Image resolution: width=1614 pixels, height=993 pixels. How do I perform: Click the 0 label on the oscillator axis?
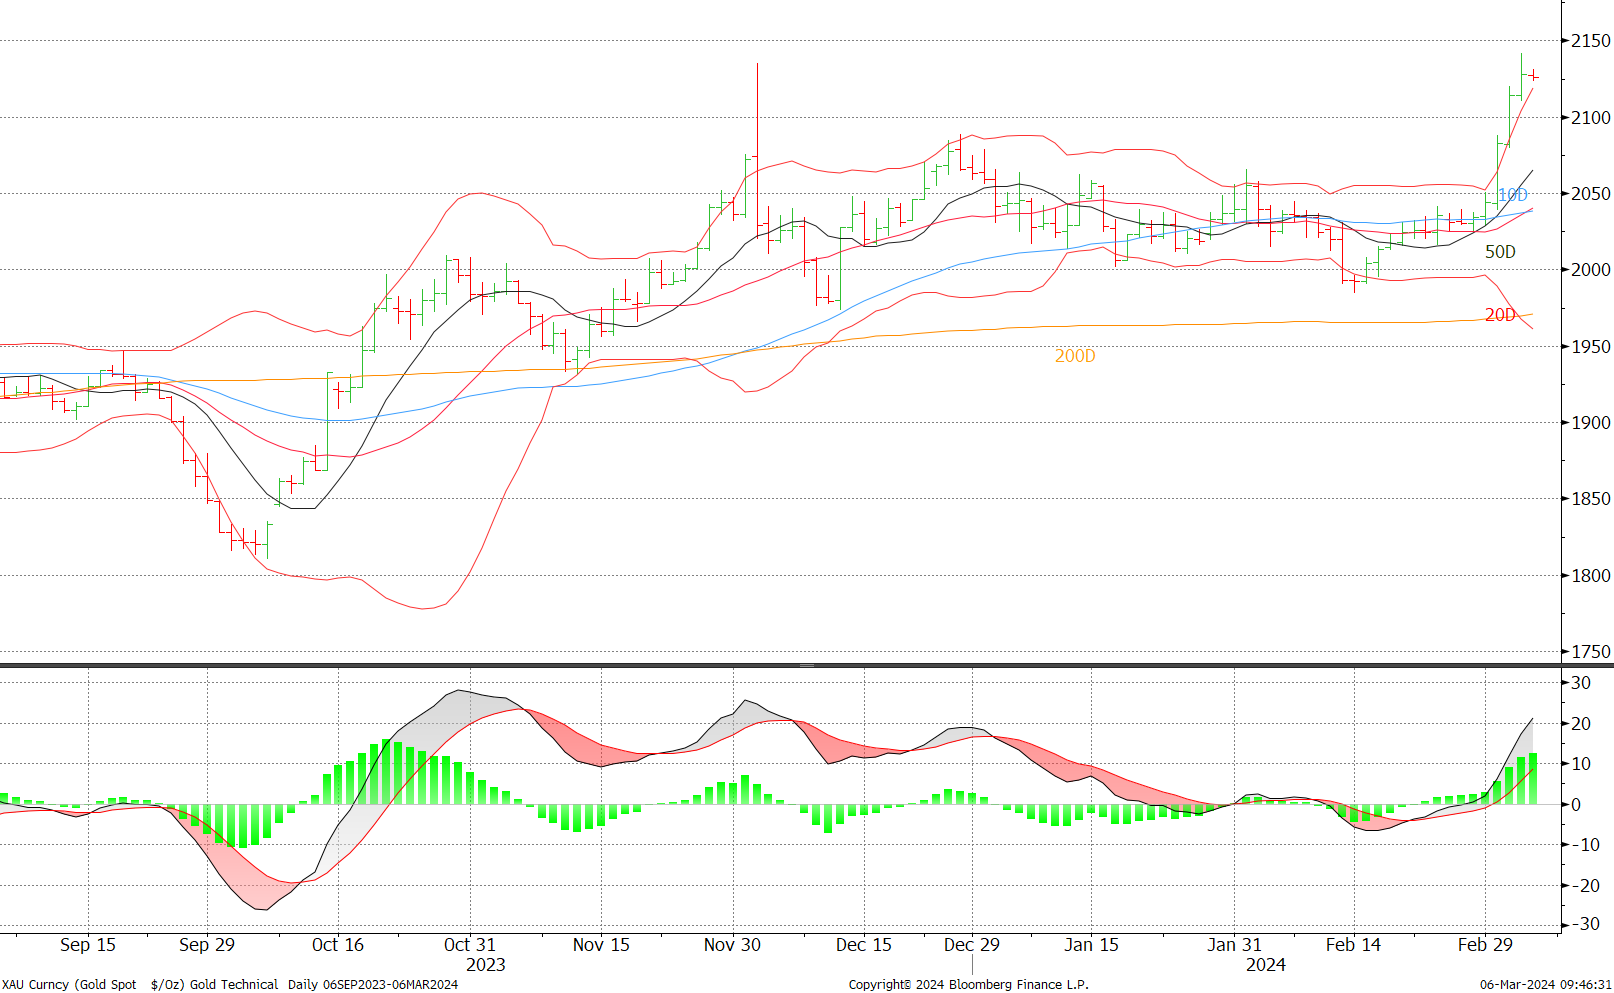1576,805
